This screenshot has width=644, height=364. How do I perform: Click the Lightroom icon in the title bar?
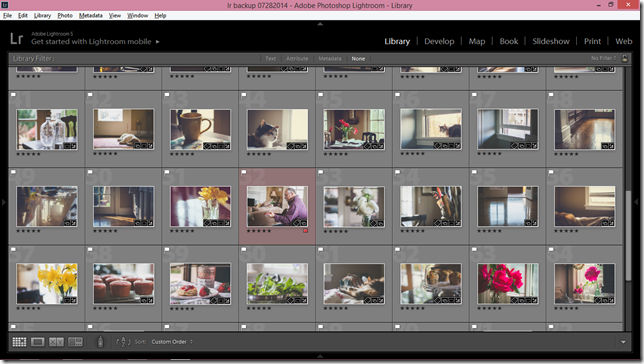coord(5,5)
